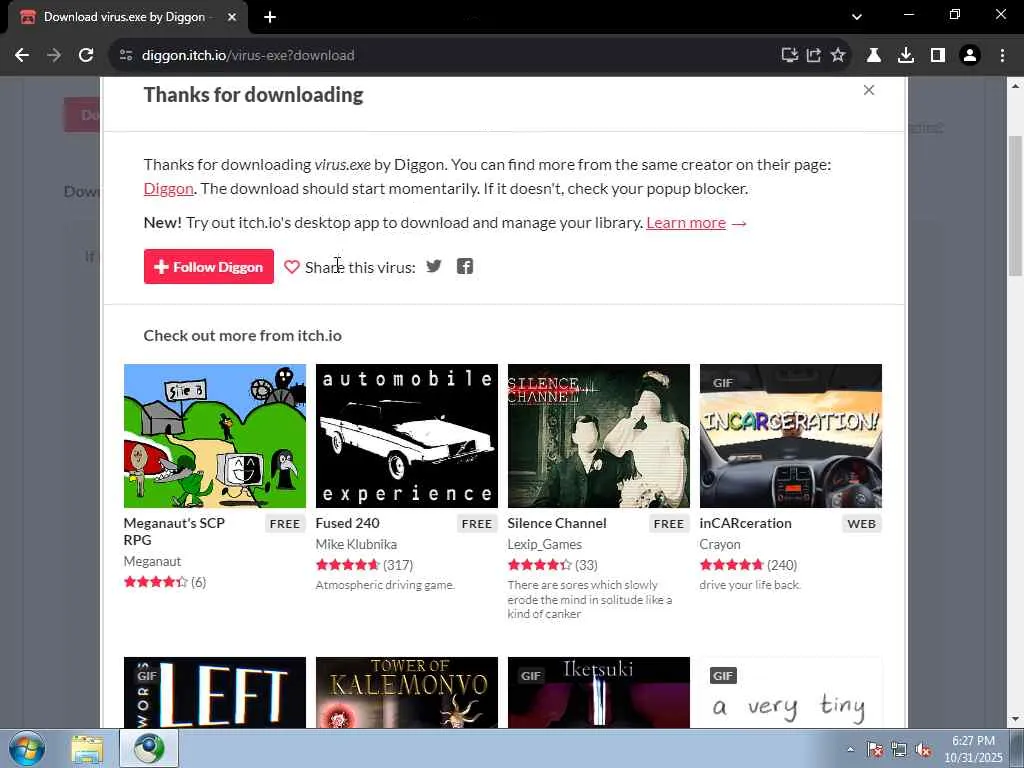Click the heart icon beside Share this virus
This screenshot has width=1024, height=768.
tap(292, 266)
